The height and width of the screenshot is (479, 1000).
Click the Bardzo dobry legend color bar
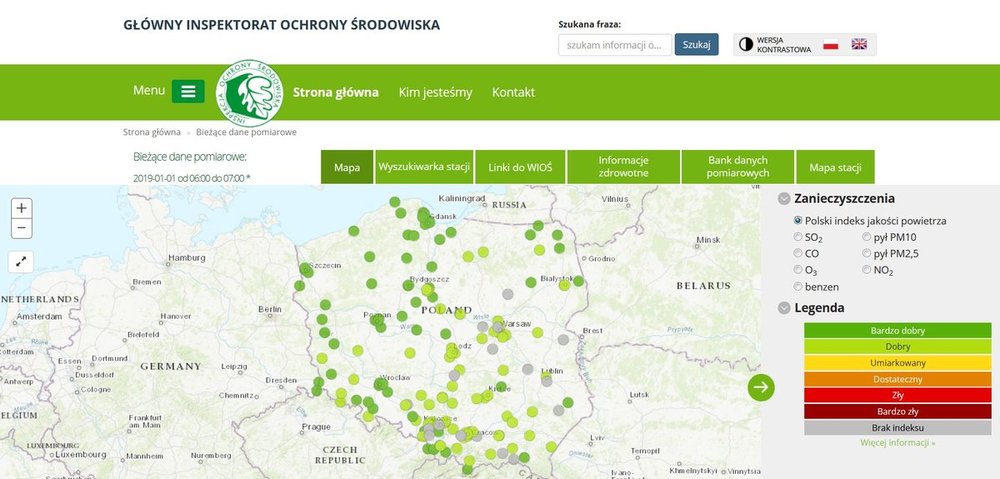[897, 331]
